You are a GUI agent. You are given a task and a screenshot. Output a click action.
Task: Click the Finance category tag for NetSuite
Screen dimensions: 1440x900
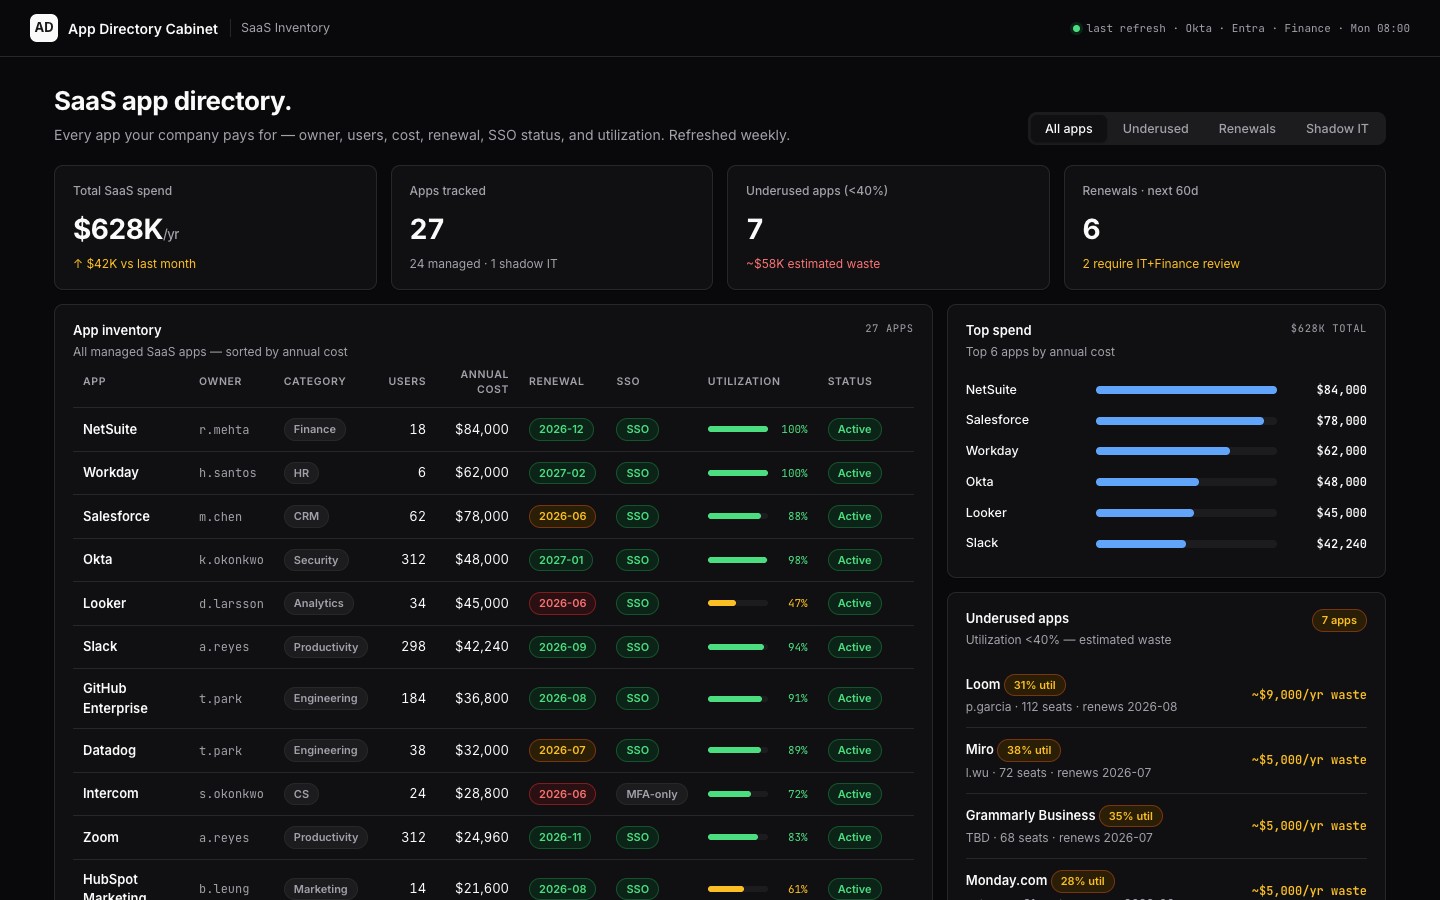tap(314, 429)
